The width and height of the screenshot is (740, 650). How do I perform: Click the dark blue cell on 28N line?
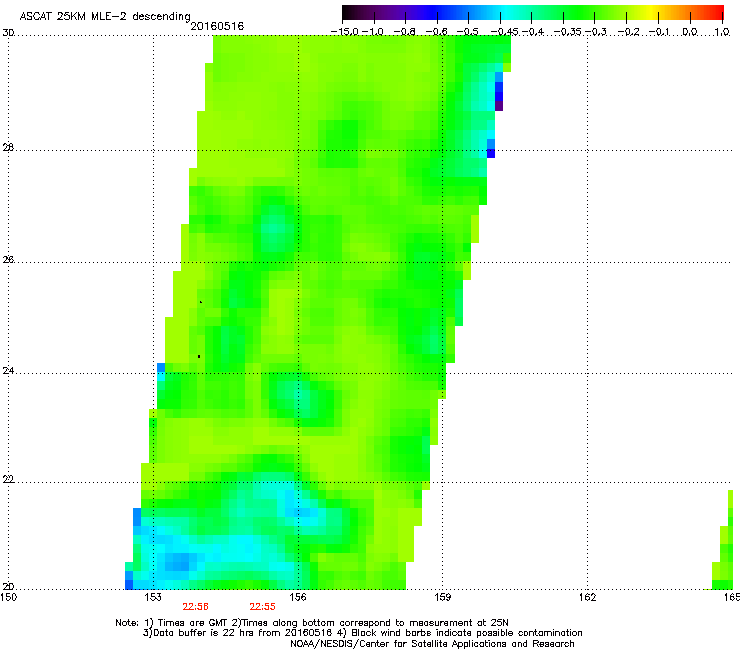point(491,153)
